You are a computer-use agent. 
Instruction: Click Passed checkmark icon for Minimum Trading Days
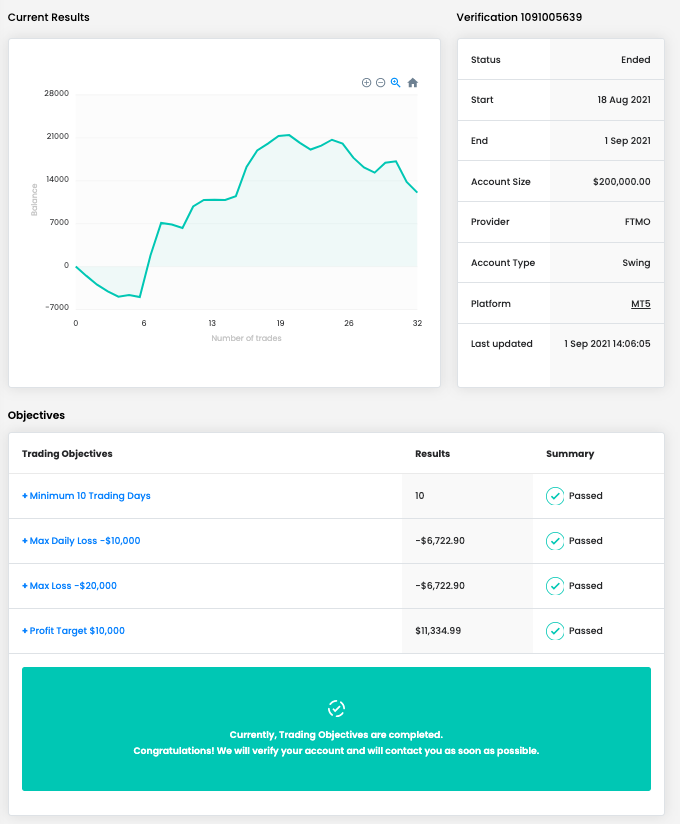click(x=555, y=496)
